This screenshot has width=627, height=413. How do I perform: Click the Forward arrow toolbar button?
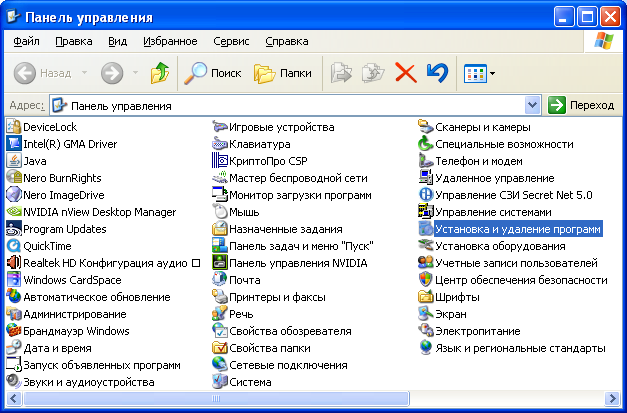coord(112,73)
